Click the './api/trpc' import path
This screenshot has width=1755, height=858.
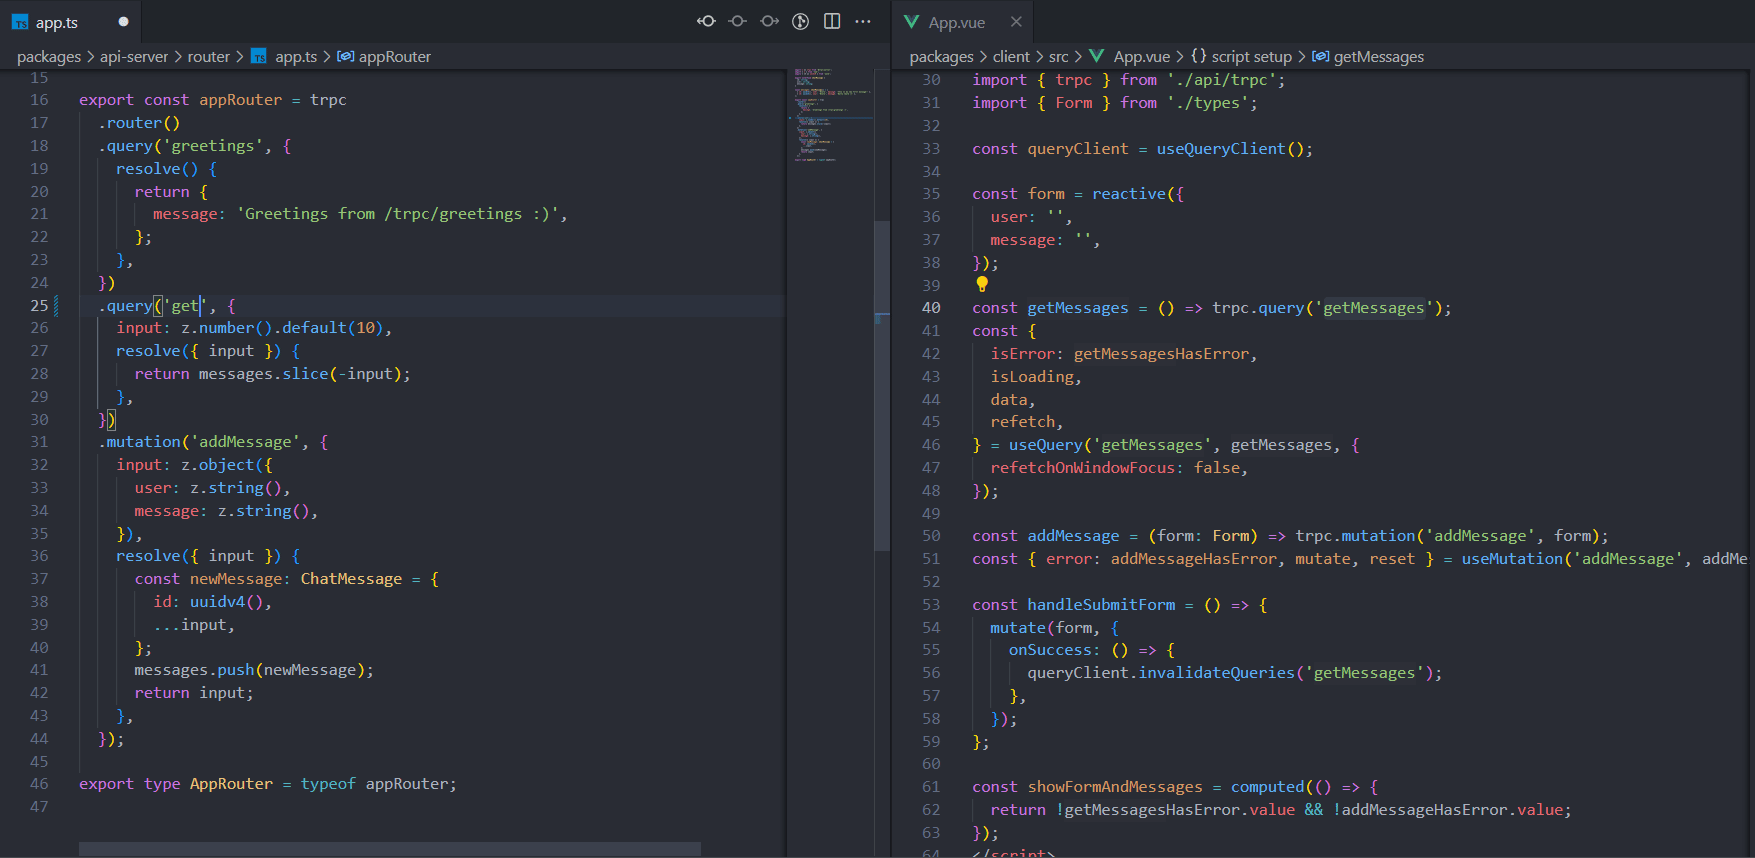(1221, 80)
